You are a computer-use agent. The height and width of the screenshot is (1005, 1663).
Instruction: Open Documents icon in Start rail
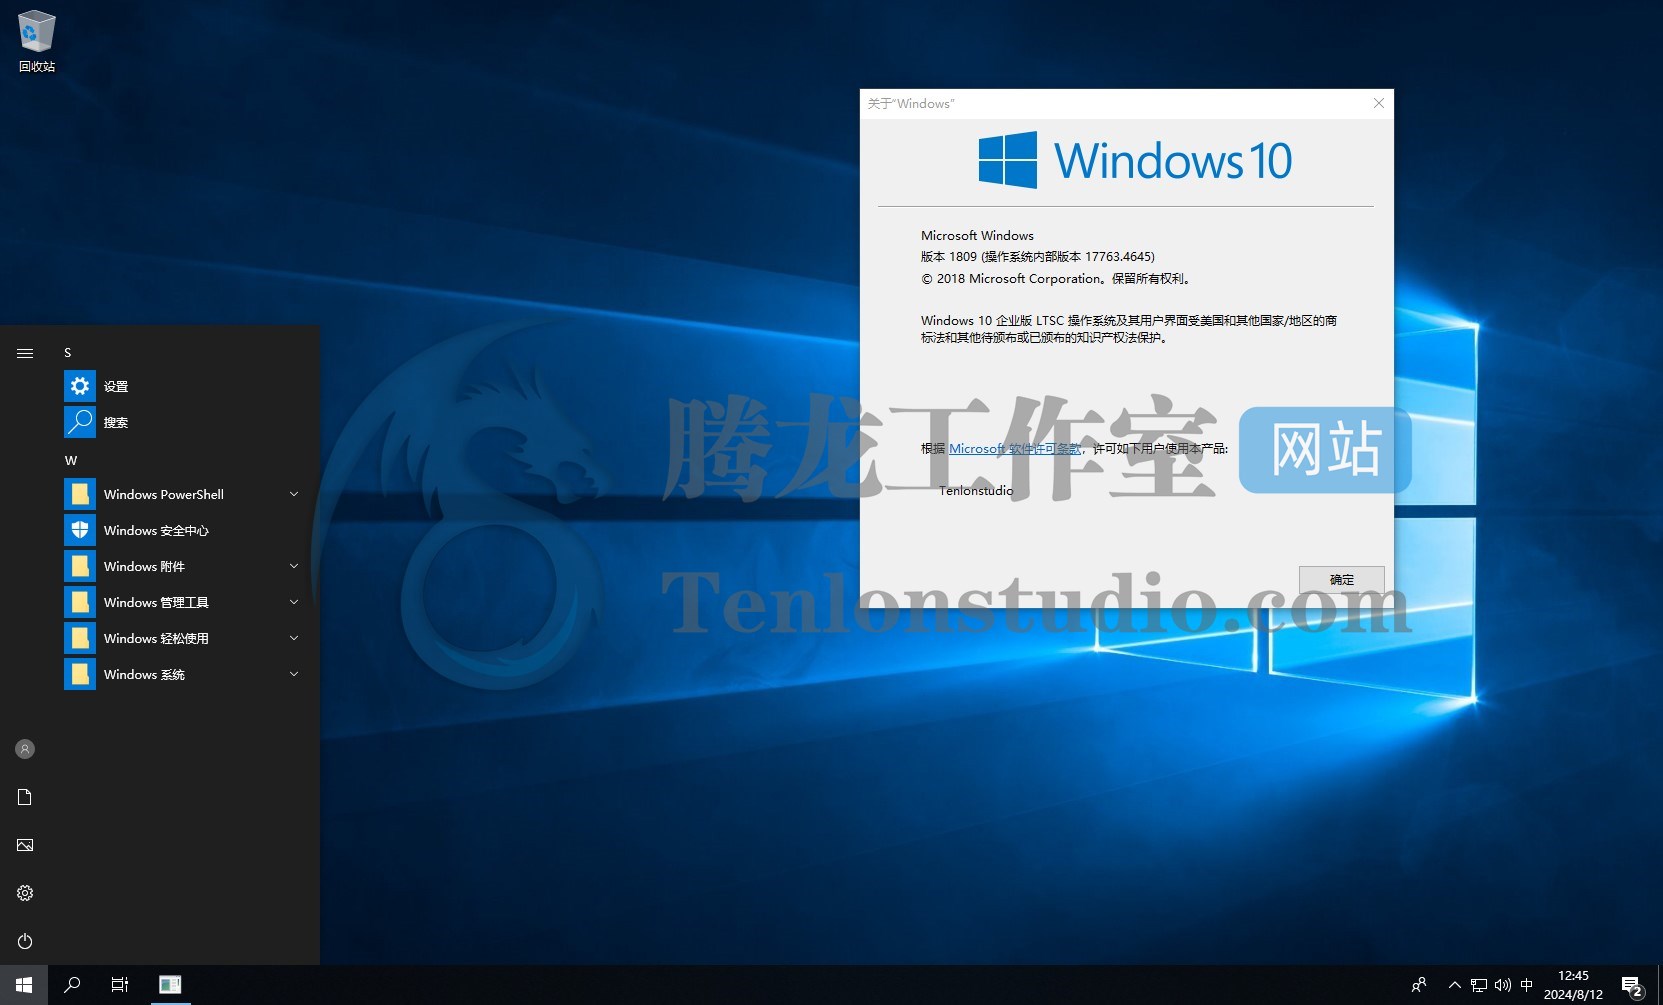25,797
